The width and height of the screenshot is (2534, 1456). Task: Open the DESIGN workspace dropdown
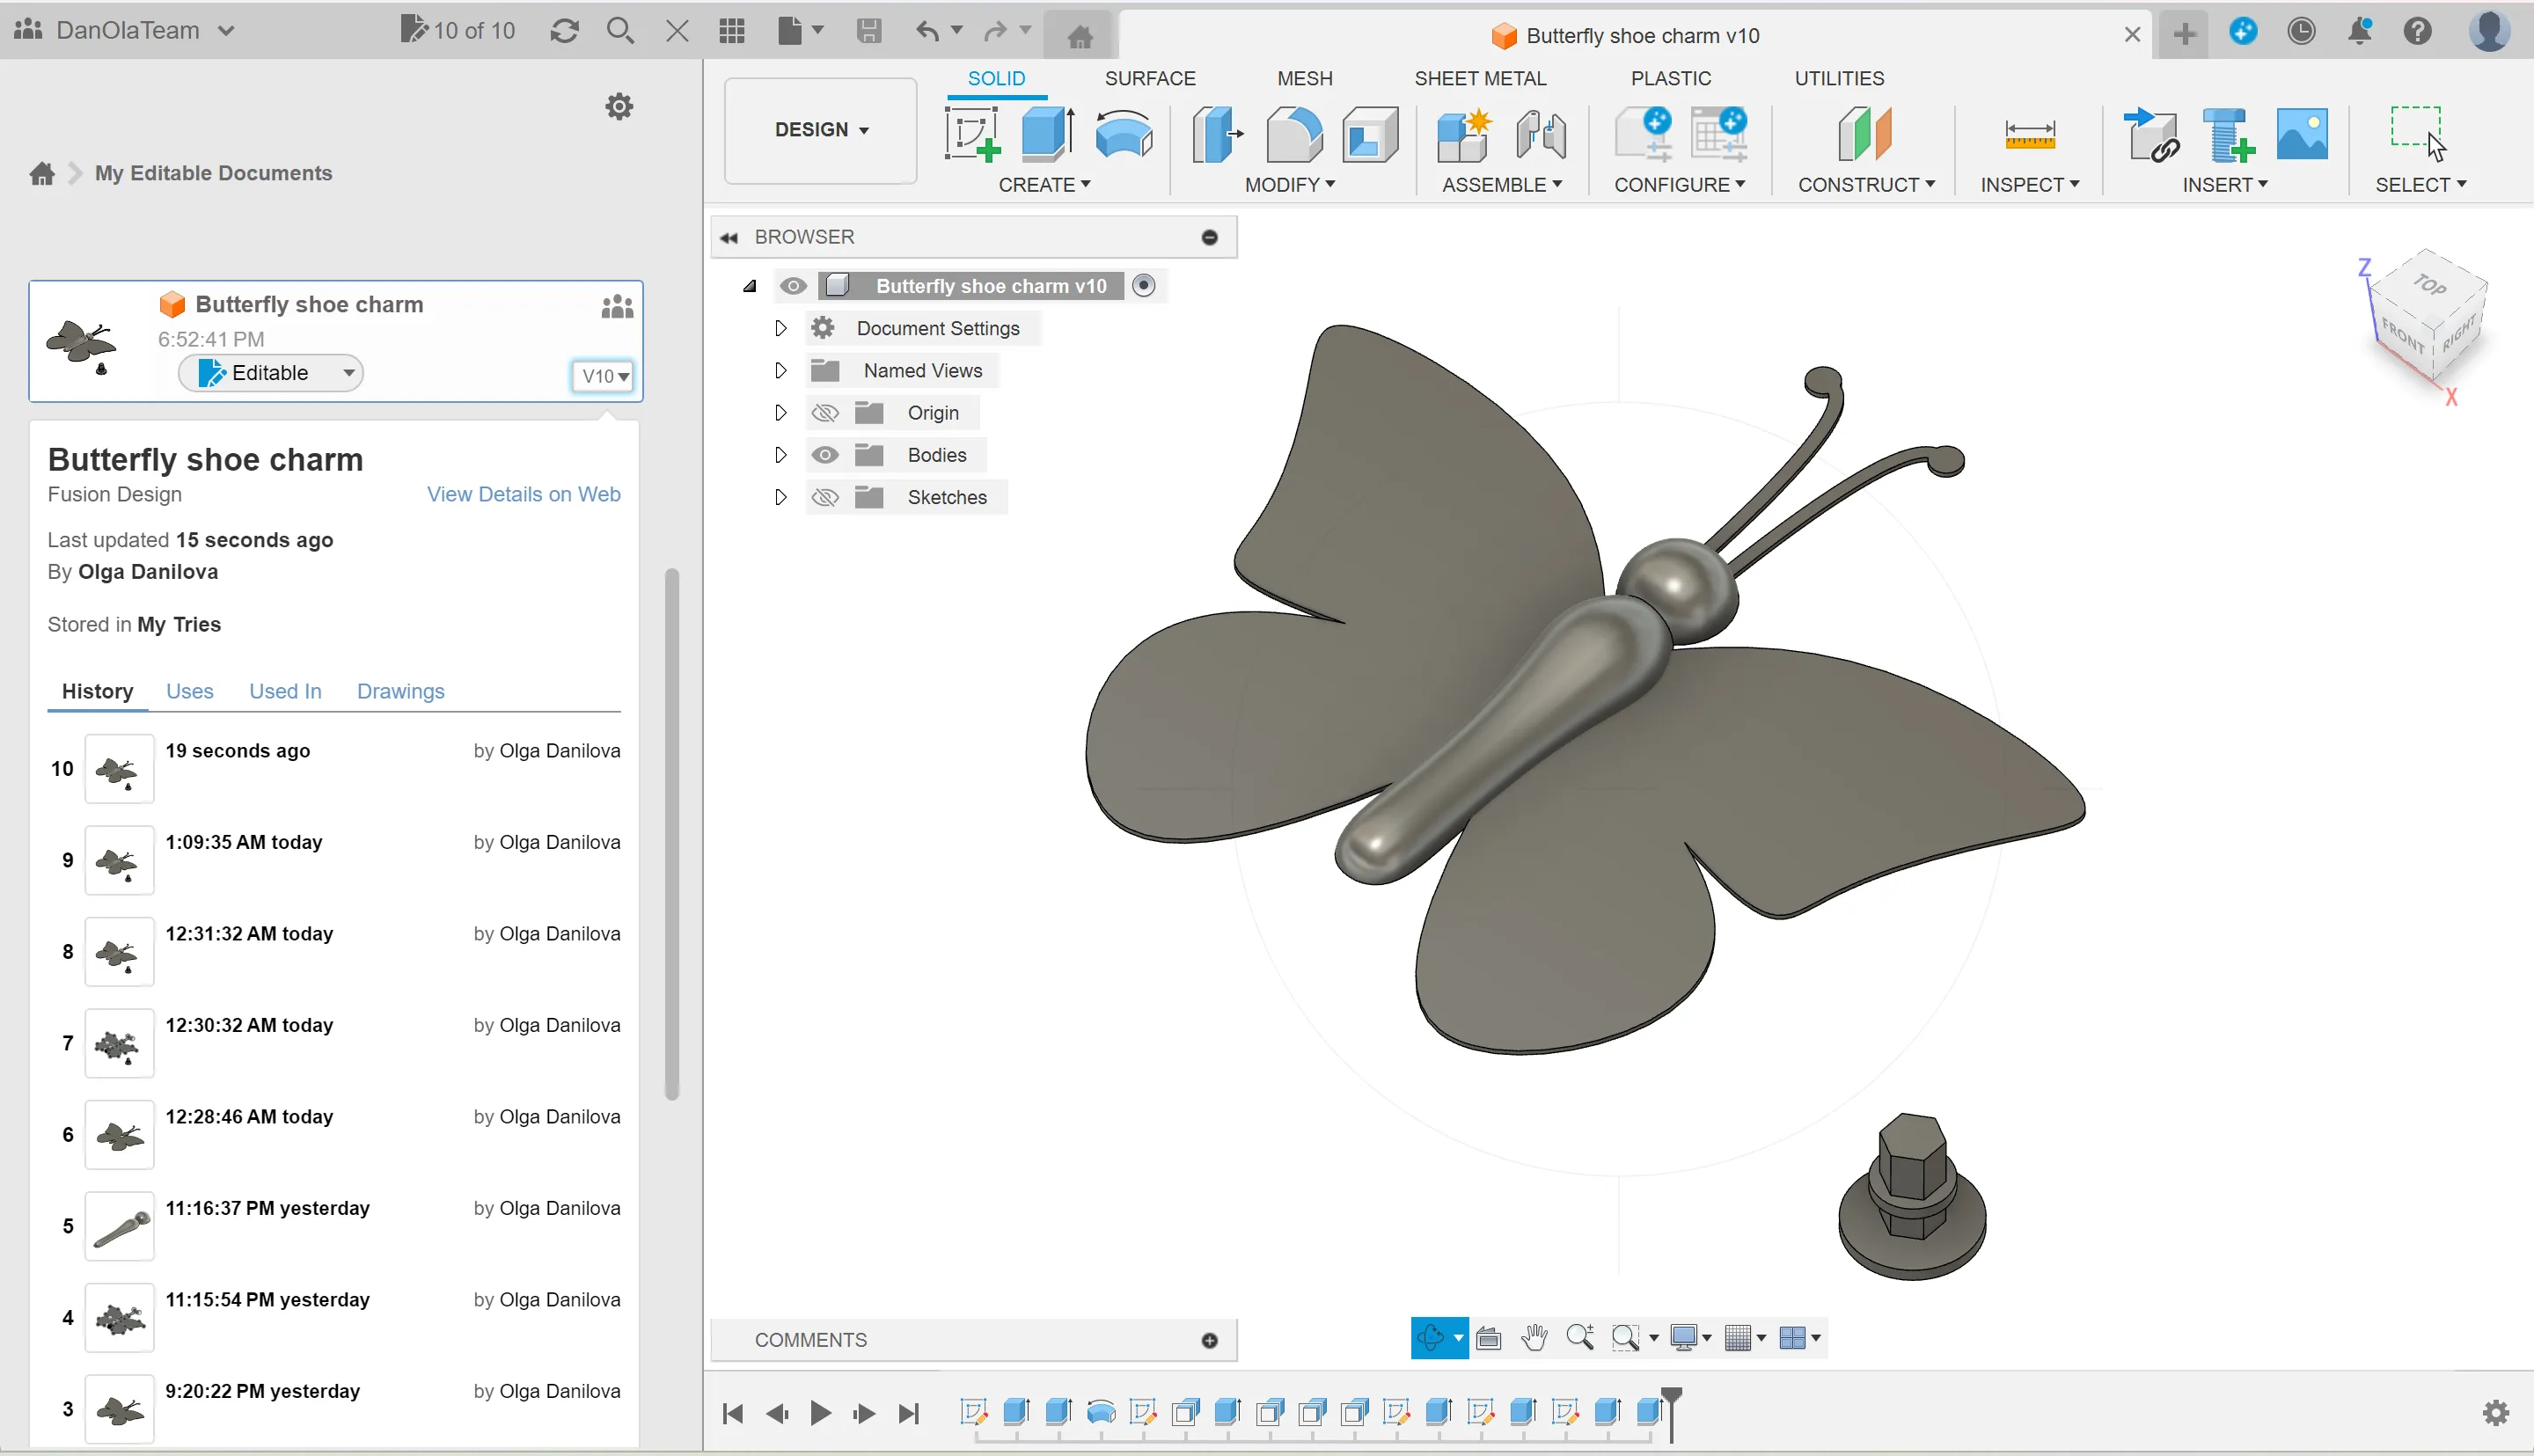click(820, 130)
